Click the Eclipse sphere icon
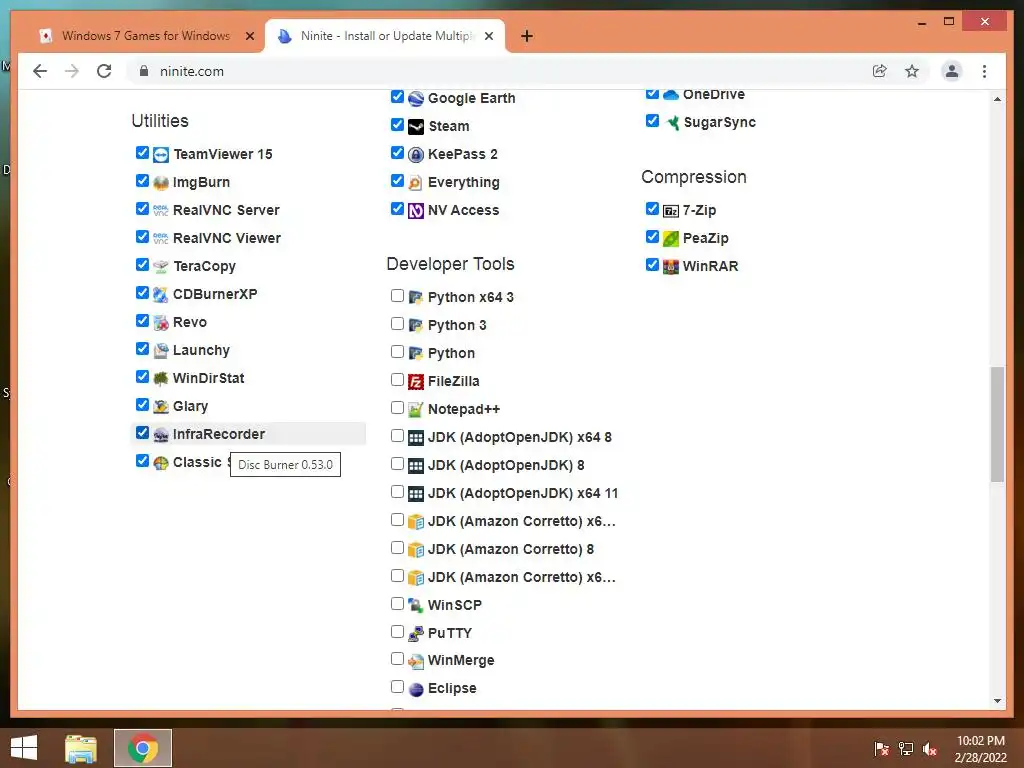Viewport: 1024px width, 768px height. [416, 689]
